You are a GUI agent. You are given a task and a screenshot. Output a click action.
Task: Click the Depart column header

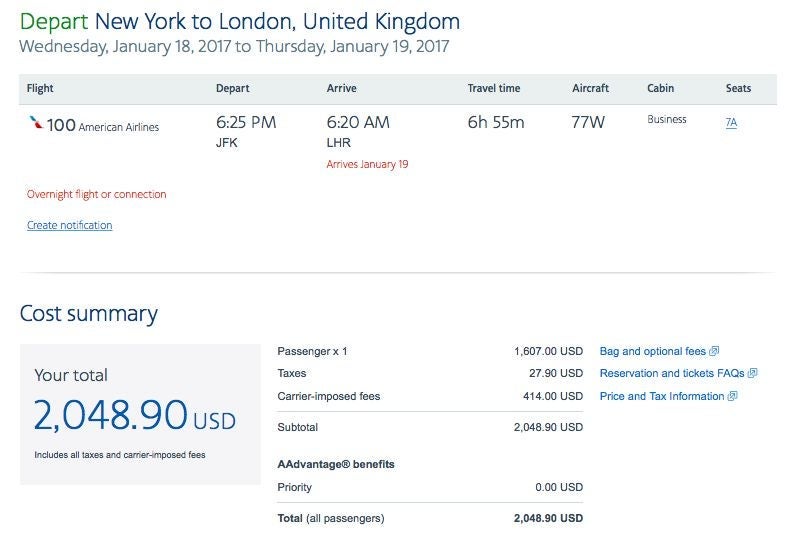232,89
